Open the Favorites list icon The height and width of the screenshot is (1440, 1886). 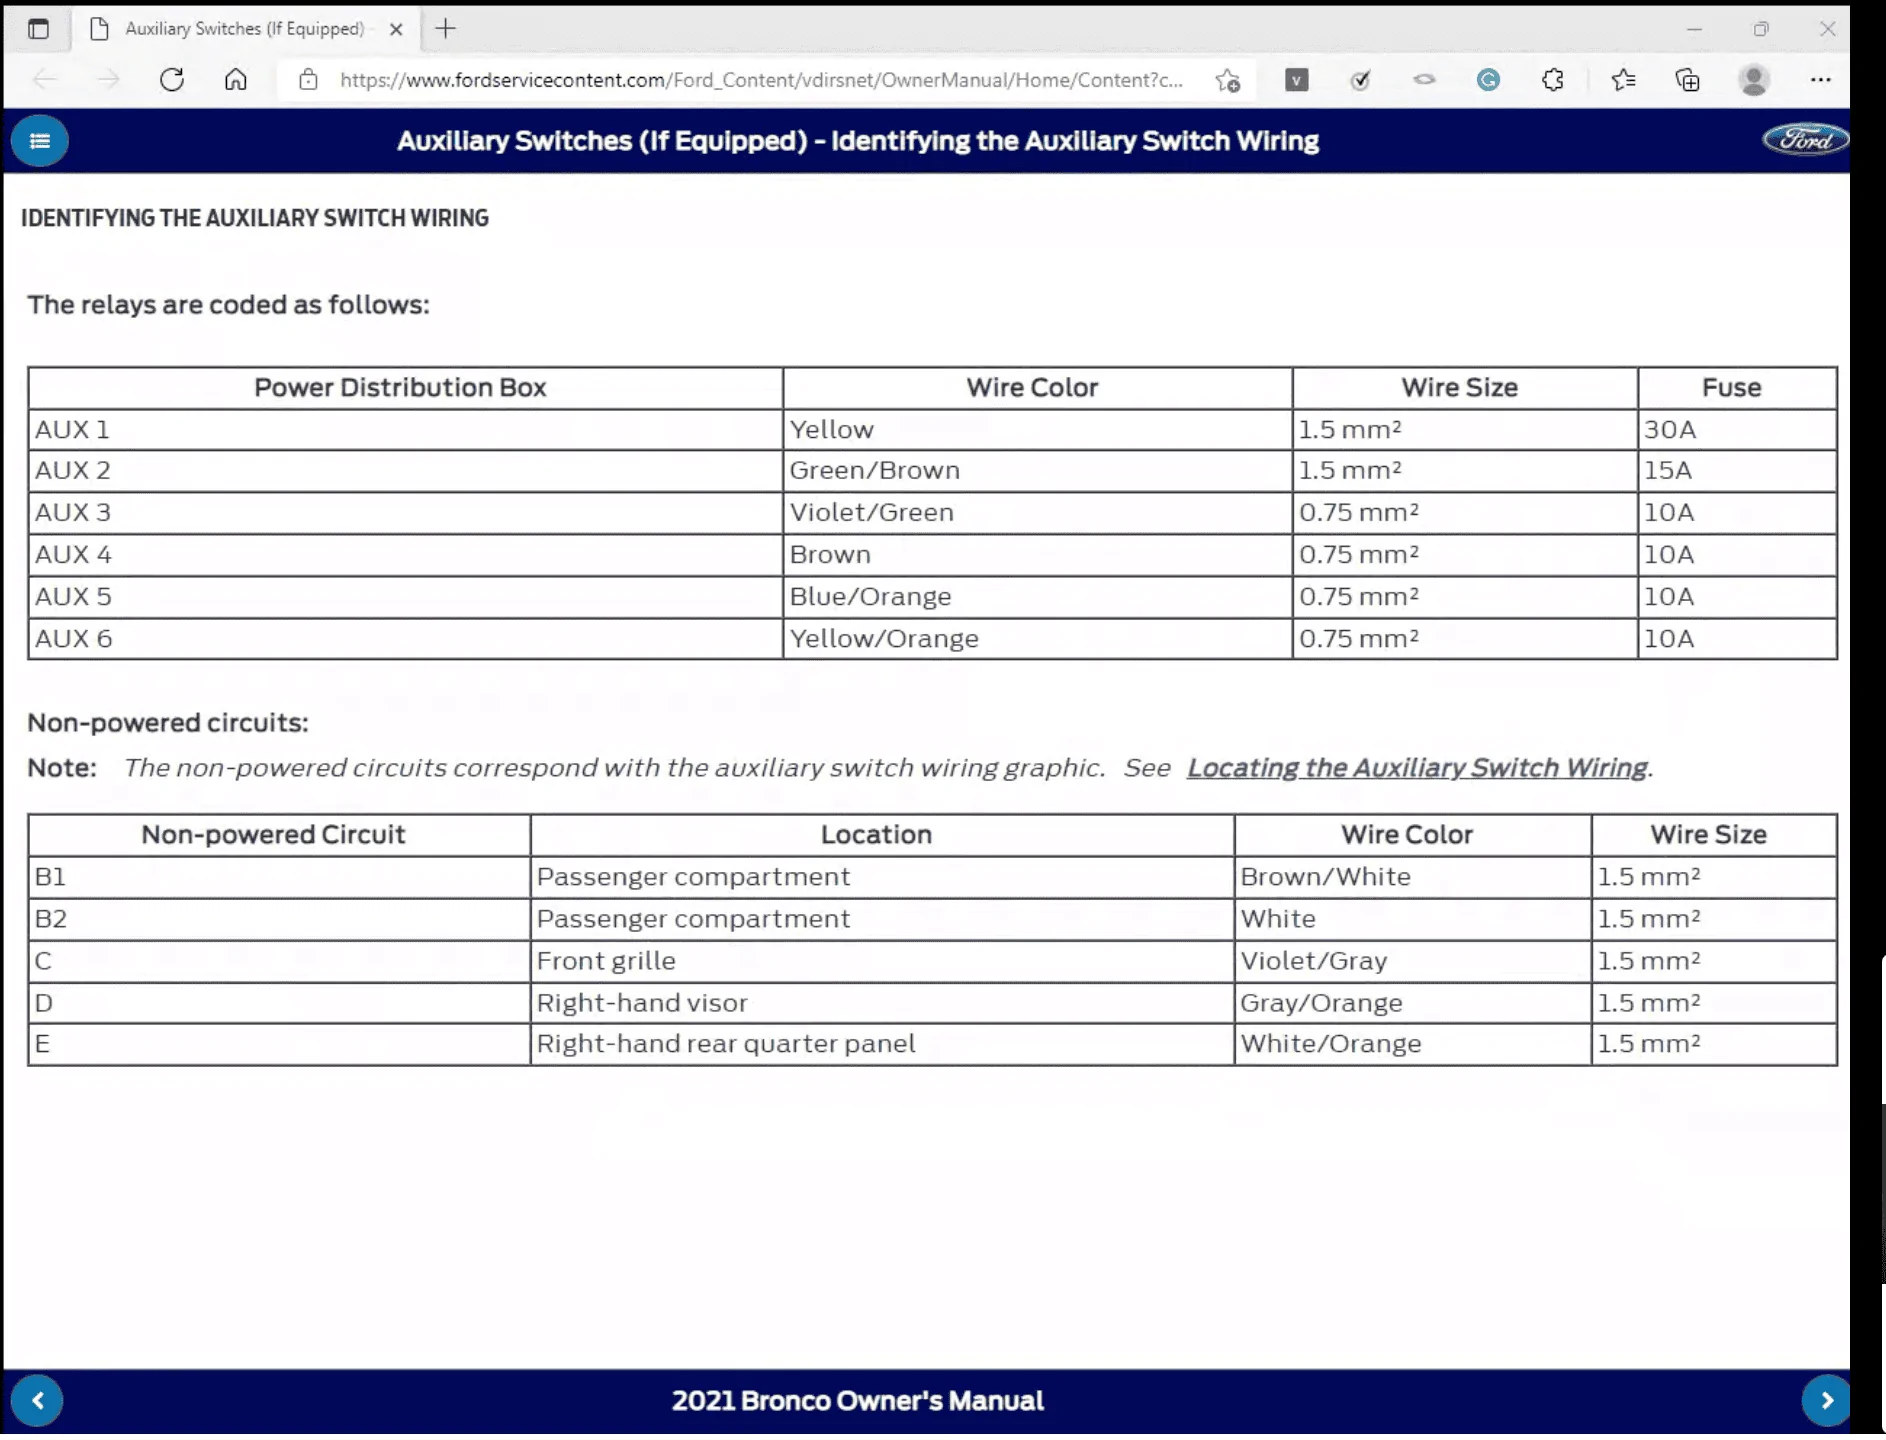point(1623,80)
